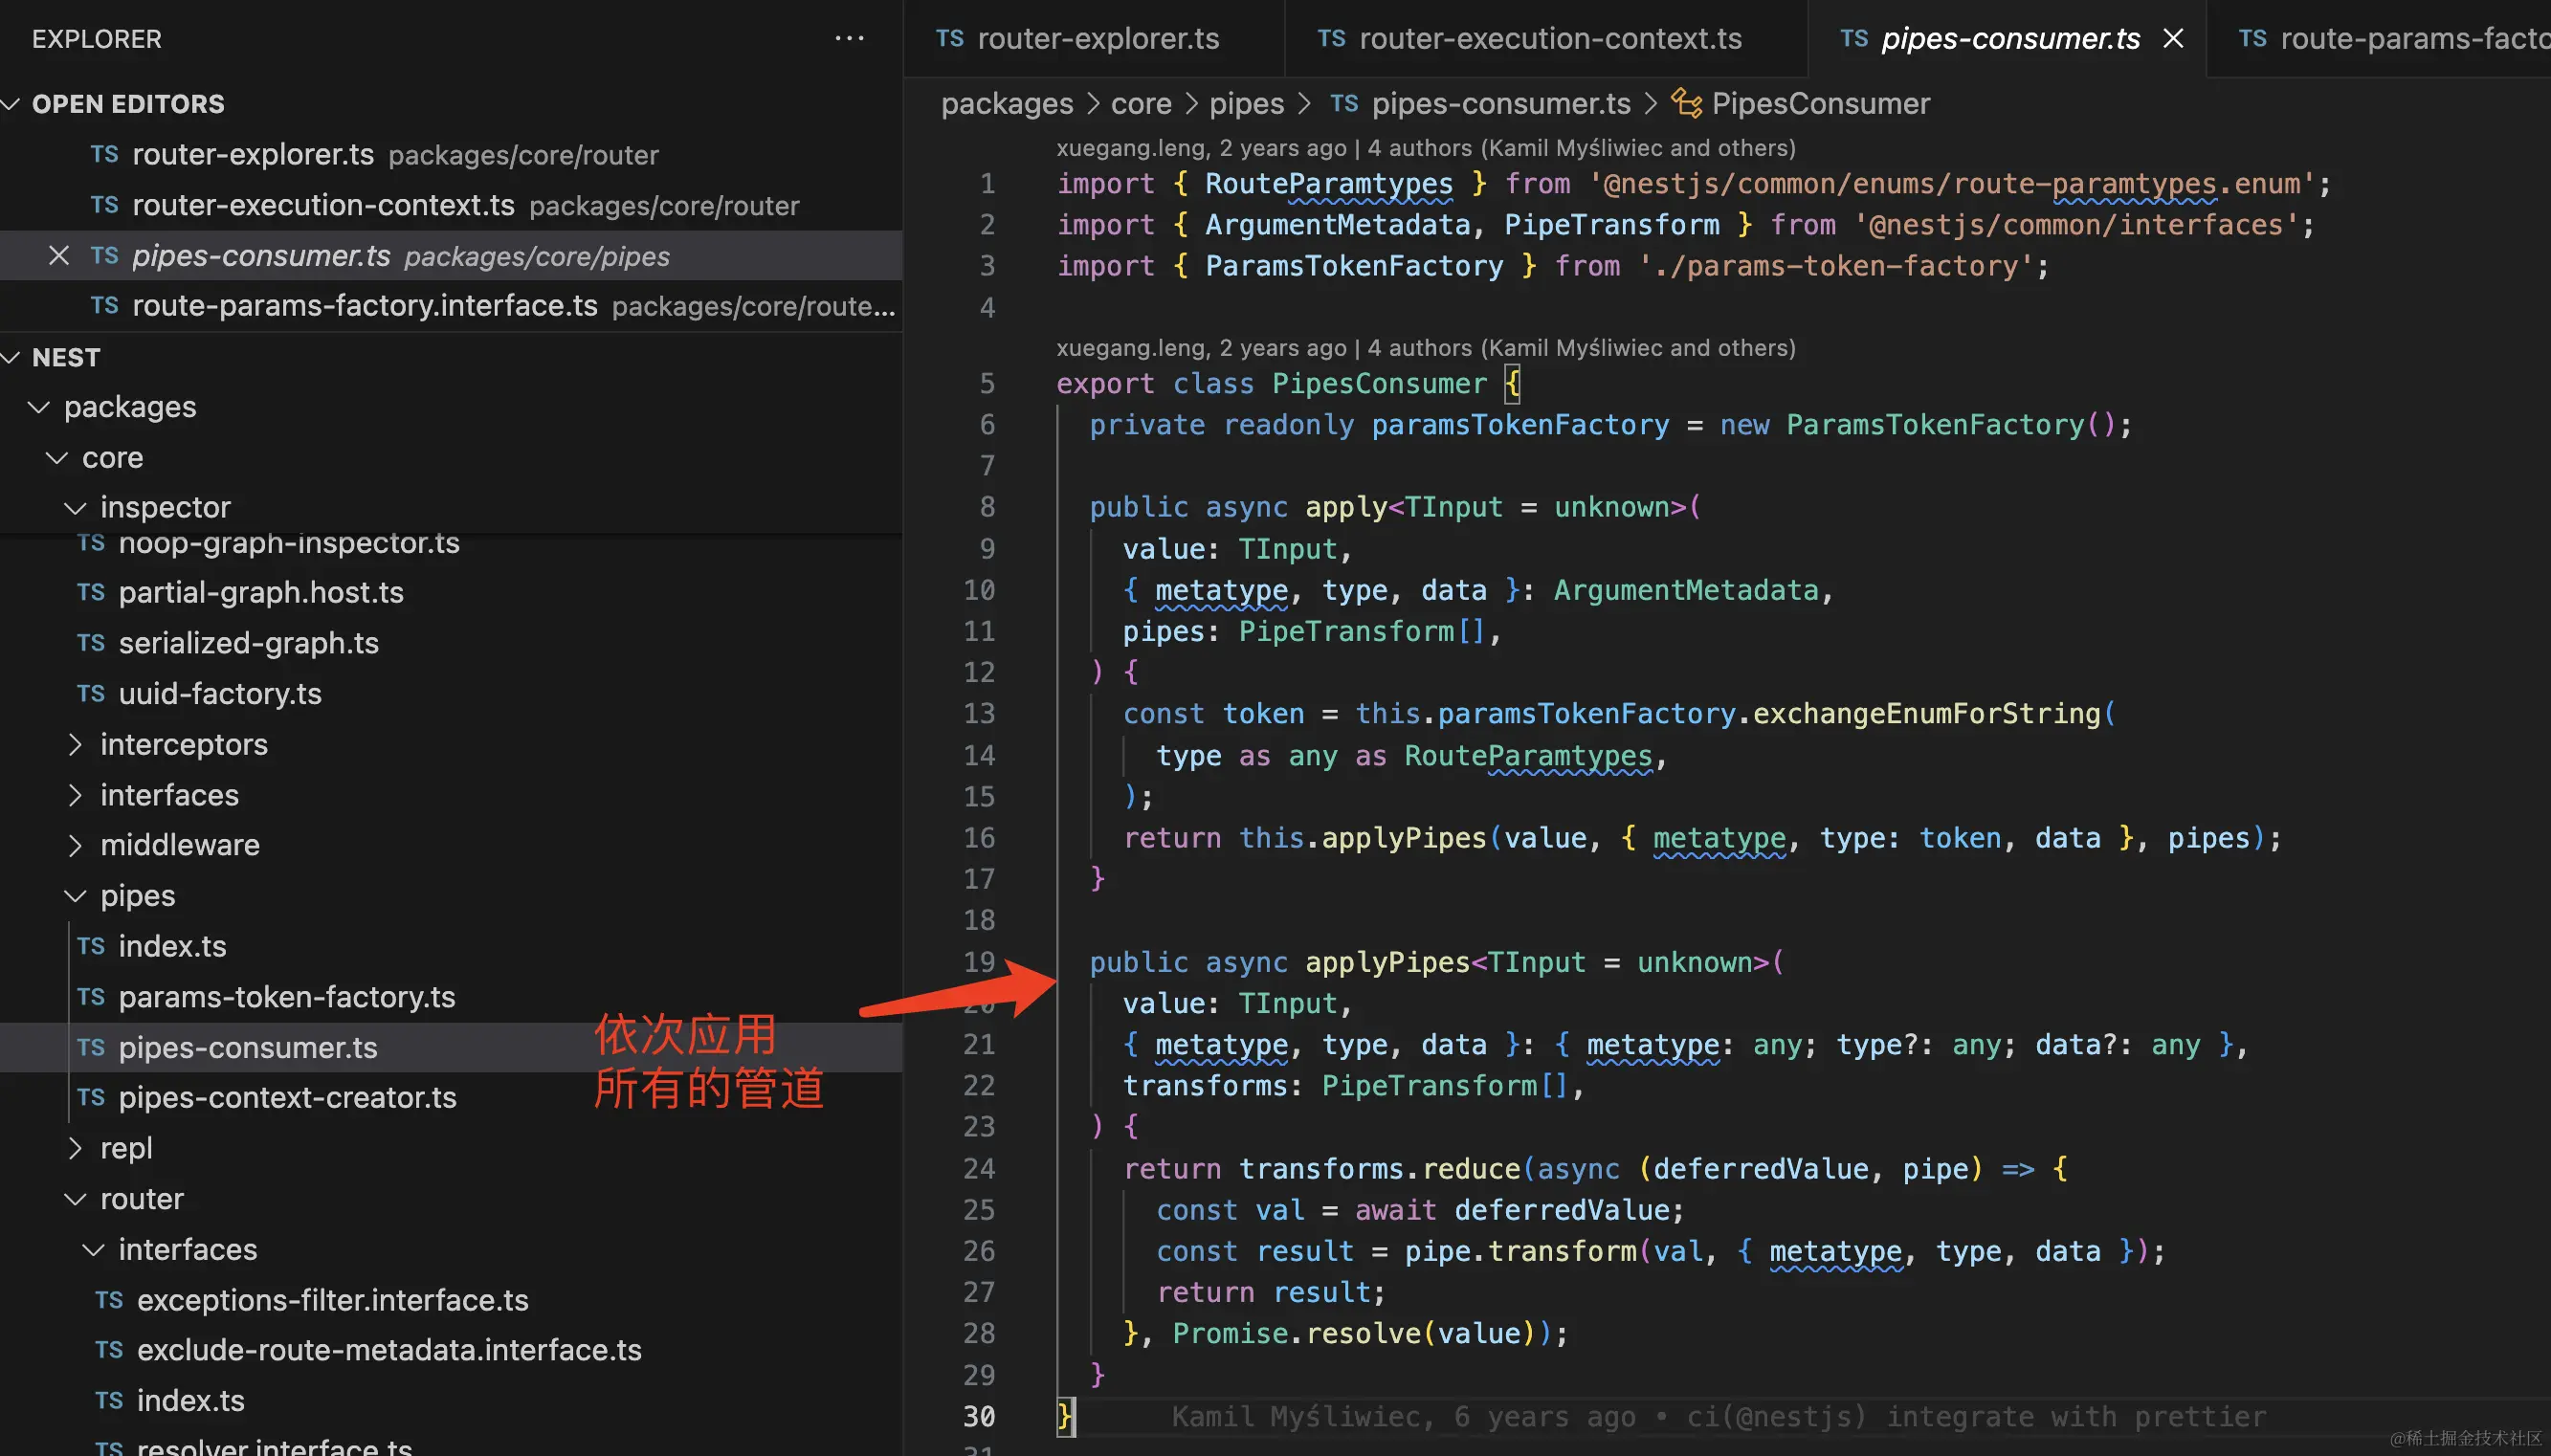The width and height of the screenshot is (2551, 1456).
Task: Click TS icon beside pipes-context-creator.ts
Action: coord(91,1097)
